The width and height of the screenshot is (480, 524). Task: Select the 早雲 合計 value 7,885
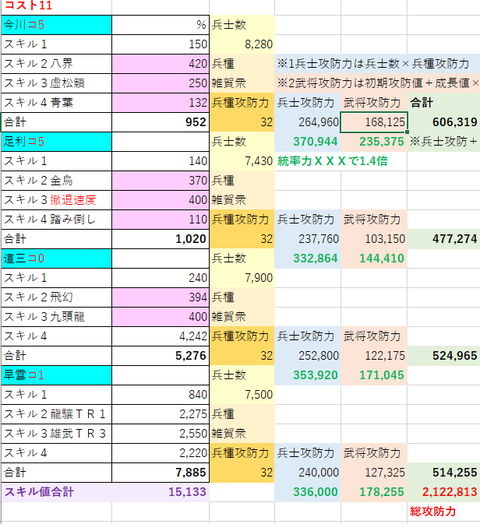pyautogui.click(x=160, y=473)
